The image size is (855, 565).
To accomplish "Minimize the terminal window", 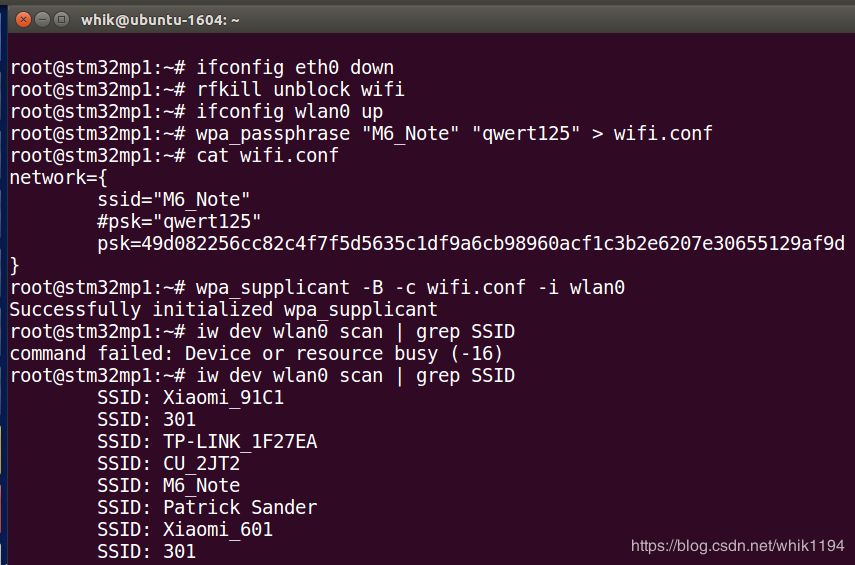I will [x=43, y=20].
